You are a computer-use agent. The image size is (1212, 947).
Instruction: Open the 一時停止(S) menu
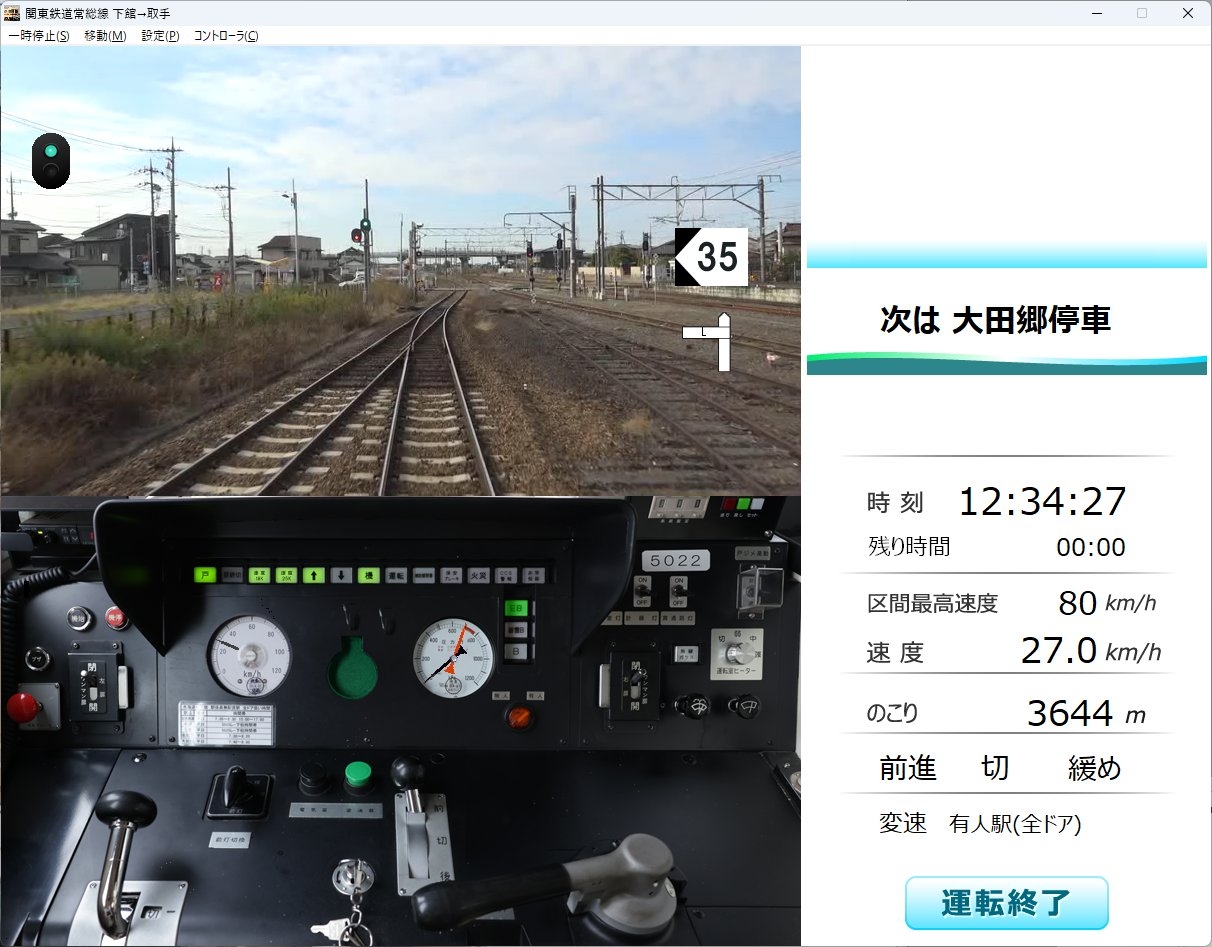tap(39, 36)
